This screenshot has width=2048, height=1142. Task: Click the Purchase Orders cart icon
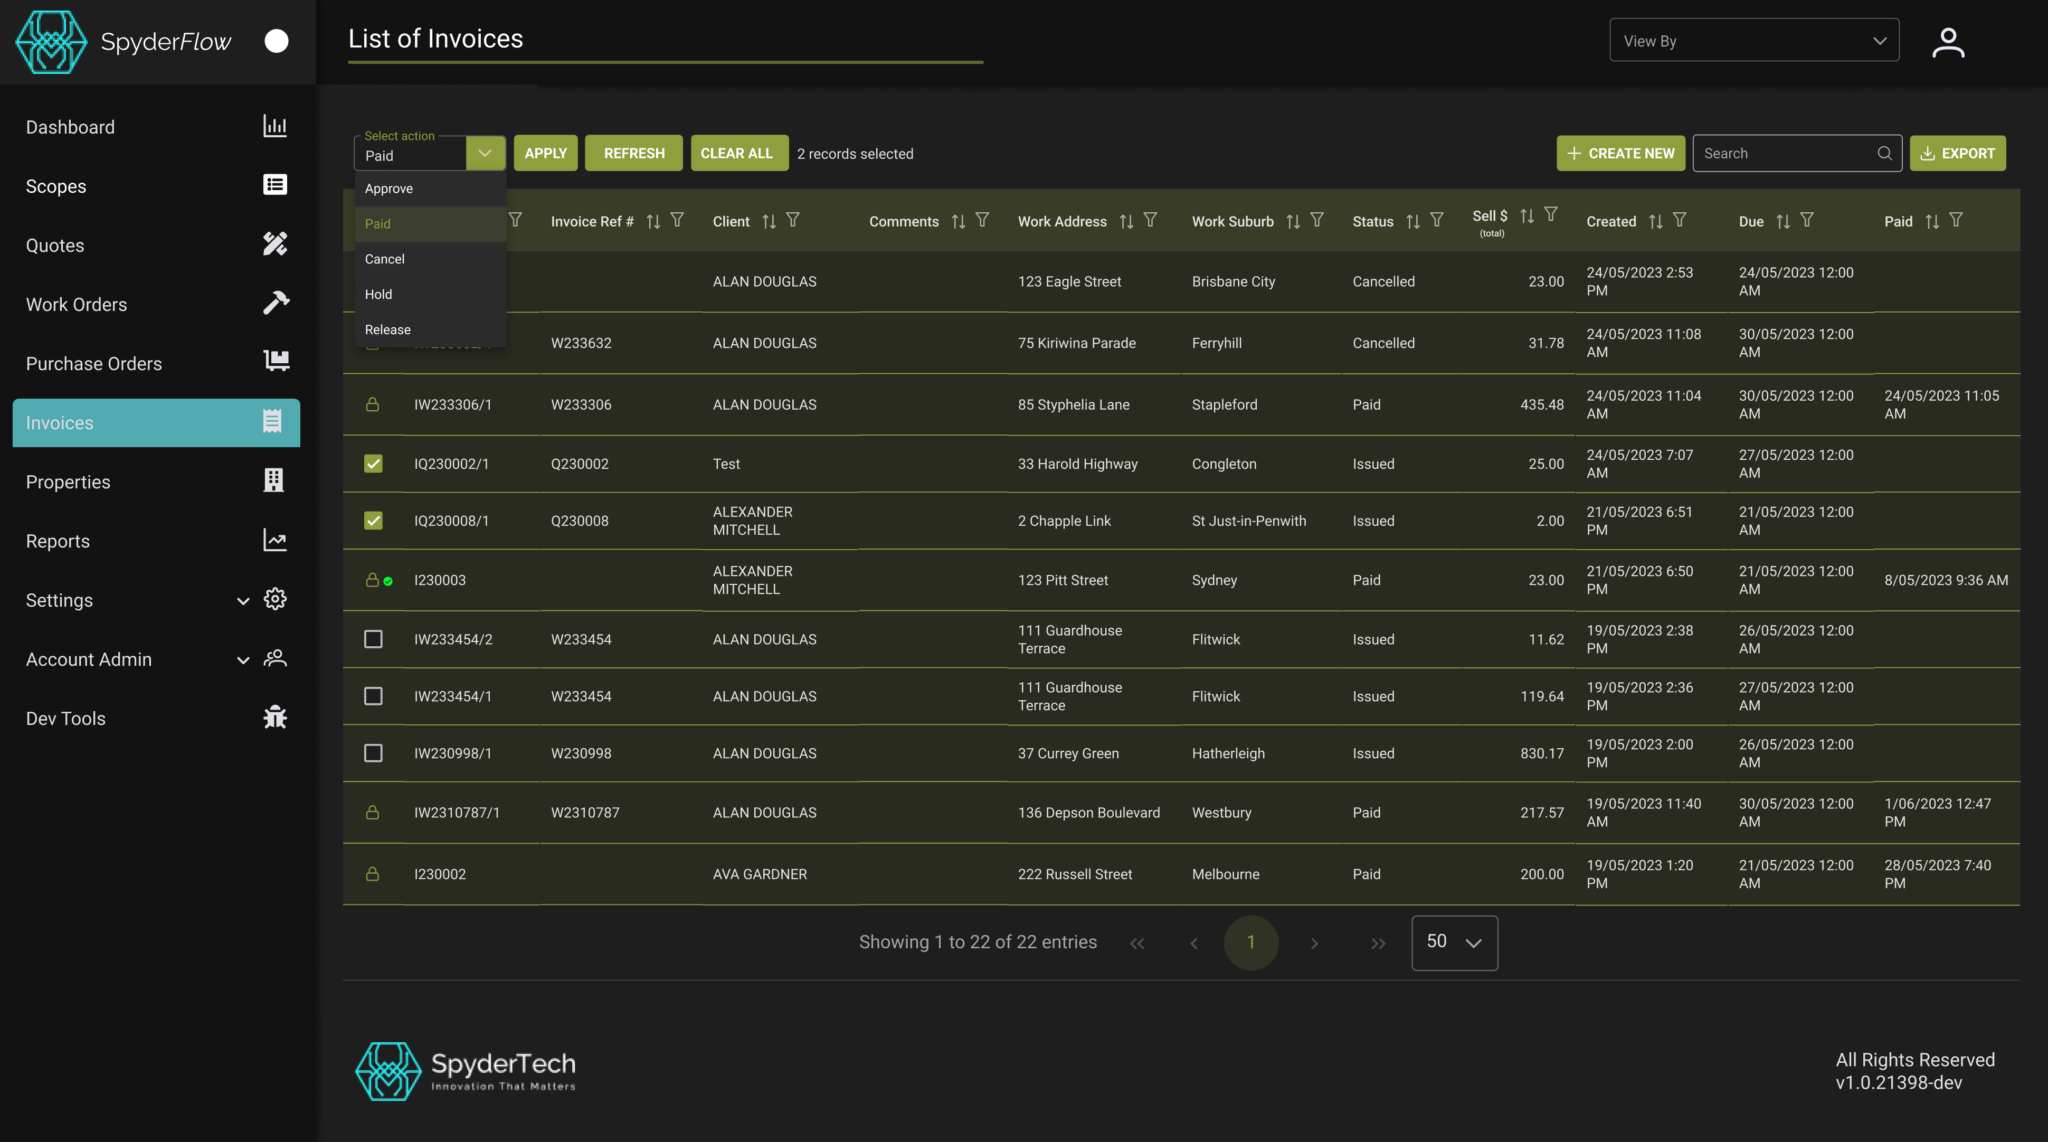coord(275,361)
